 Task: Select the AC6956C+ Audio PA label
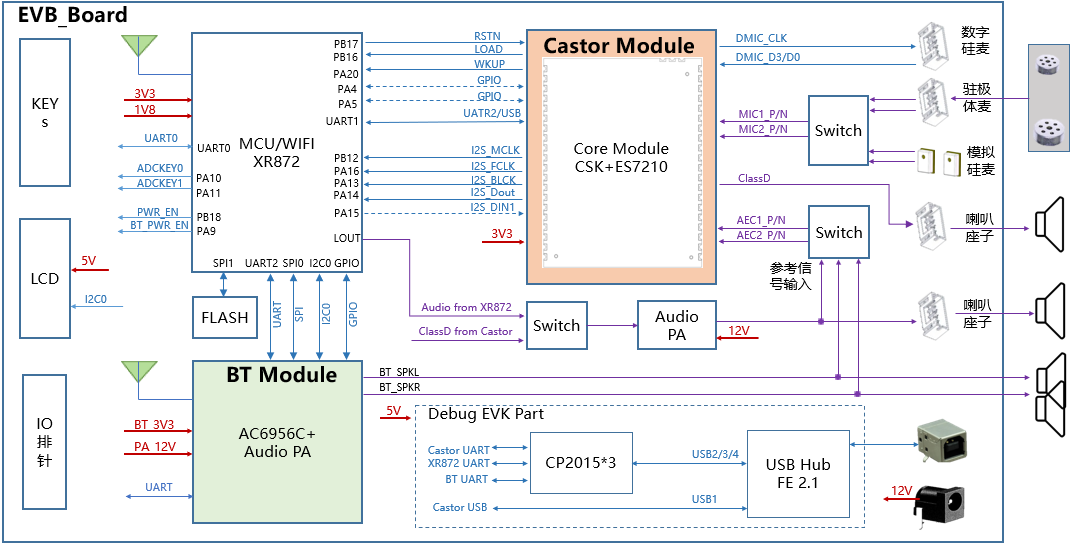[x=277, y=443]
